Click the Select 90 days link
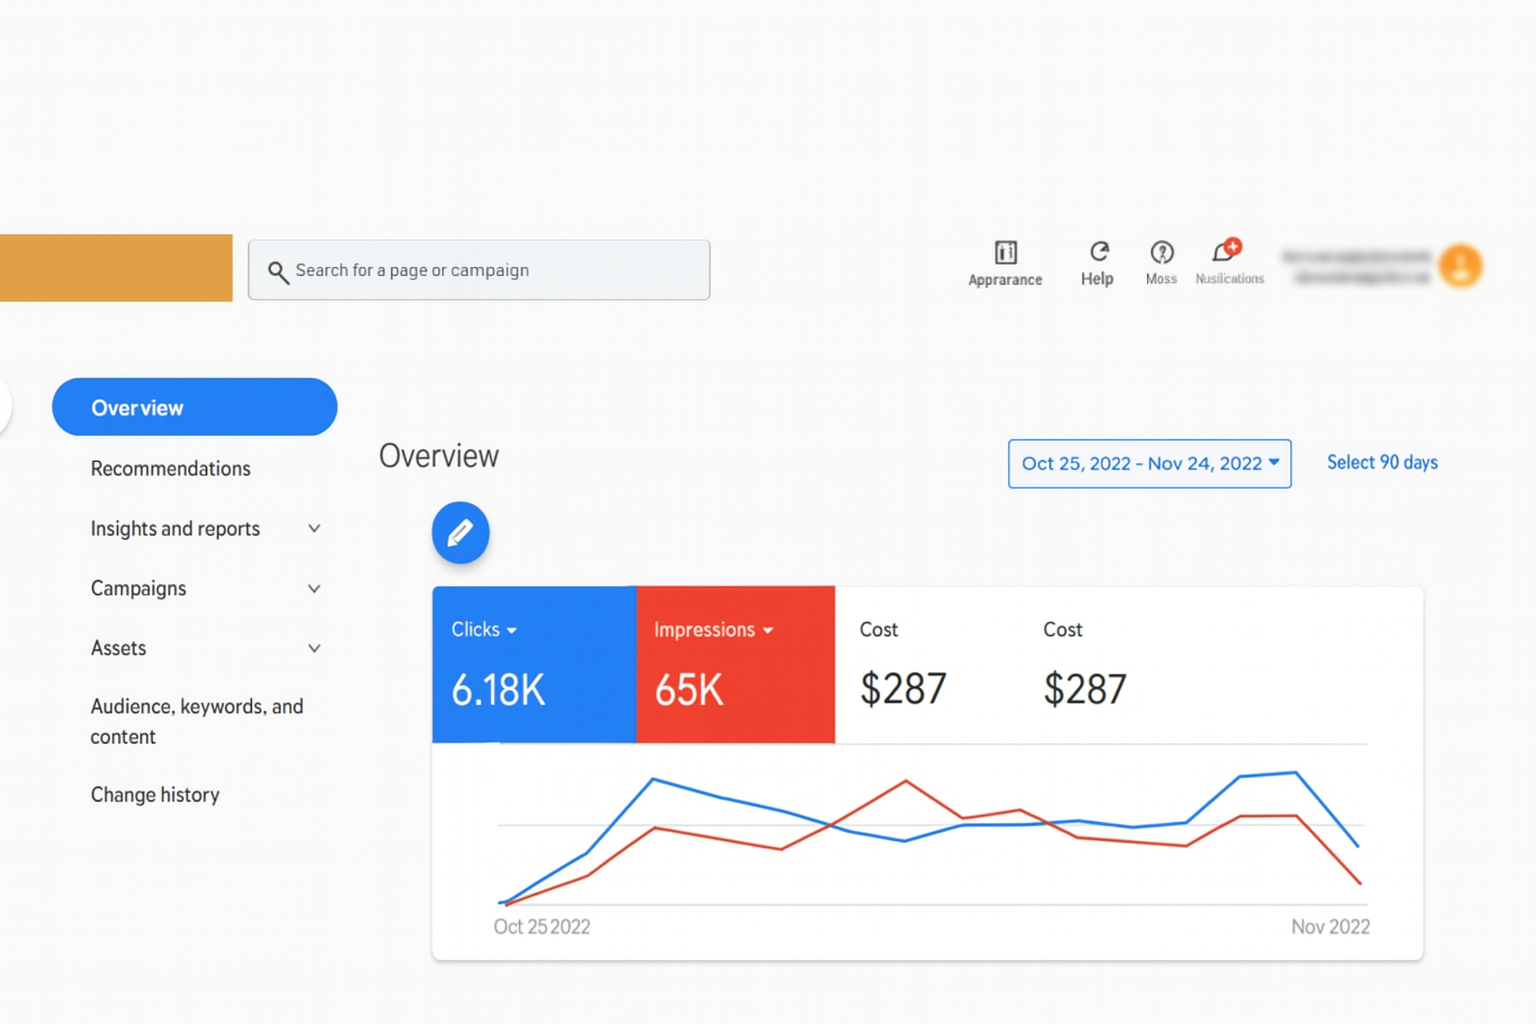 pyautogui.click(x=1382, y=462)
